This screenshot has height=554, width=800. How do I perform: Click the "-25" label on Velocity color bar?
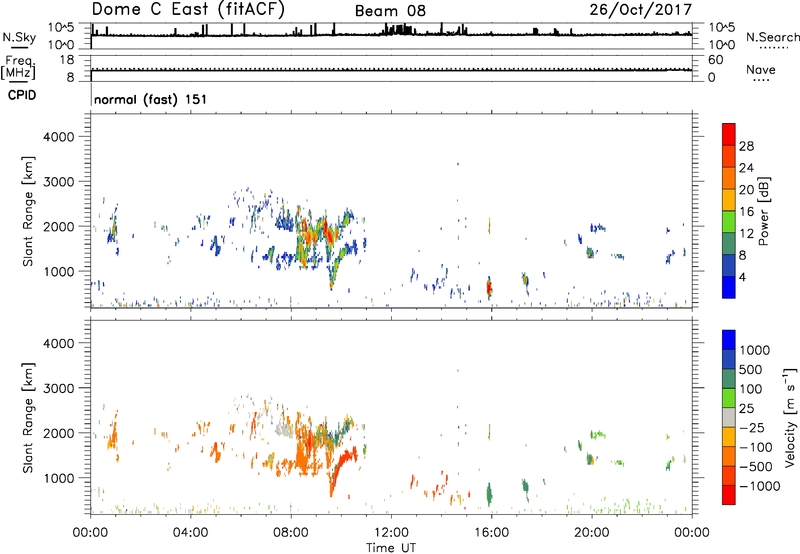[752, 428]
